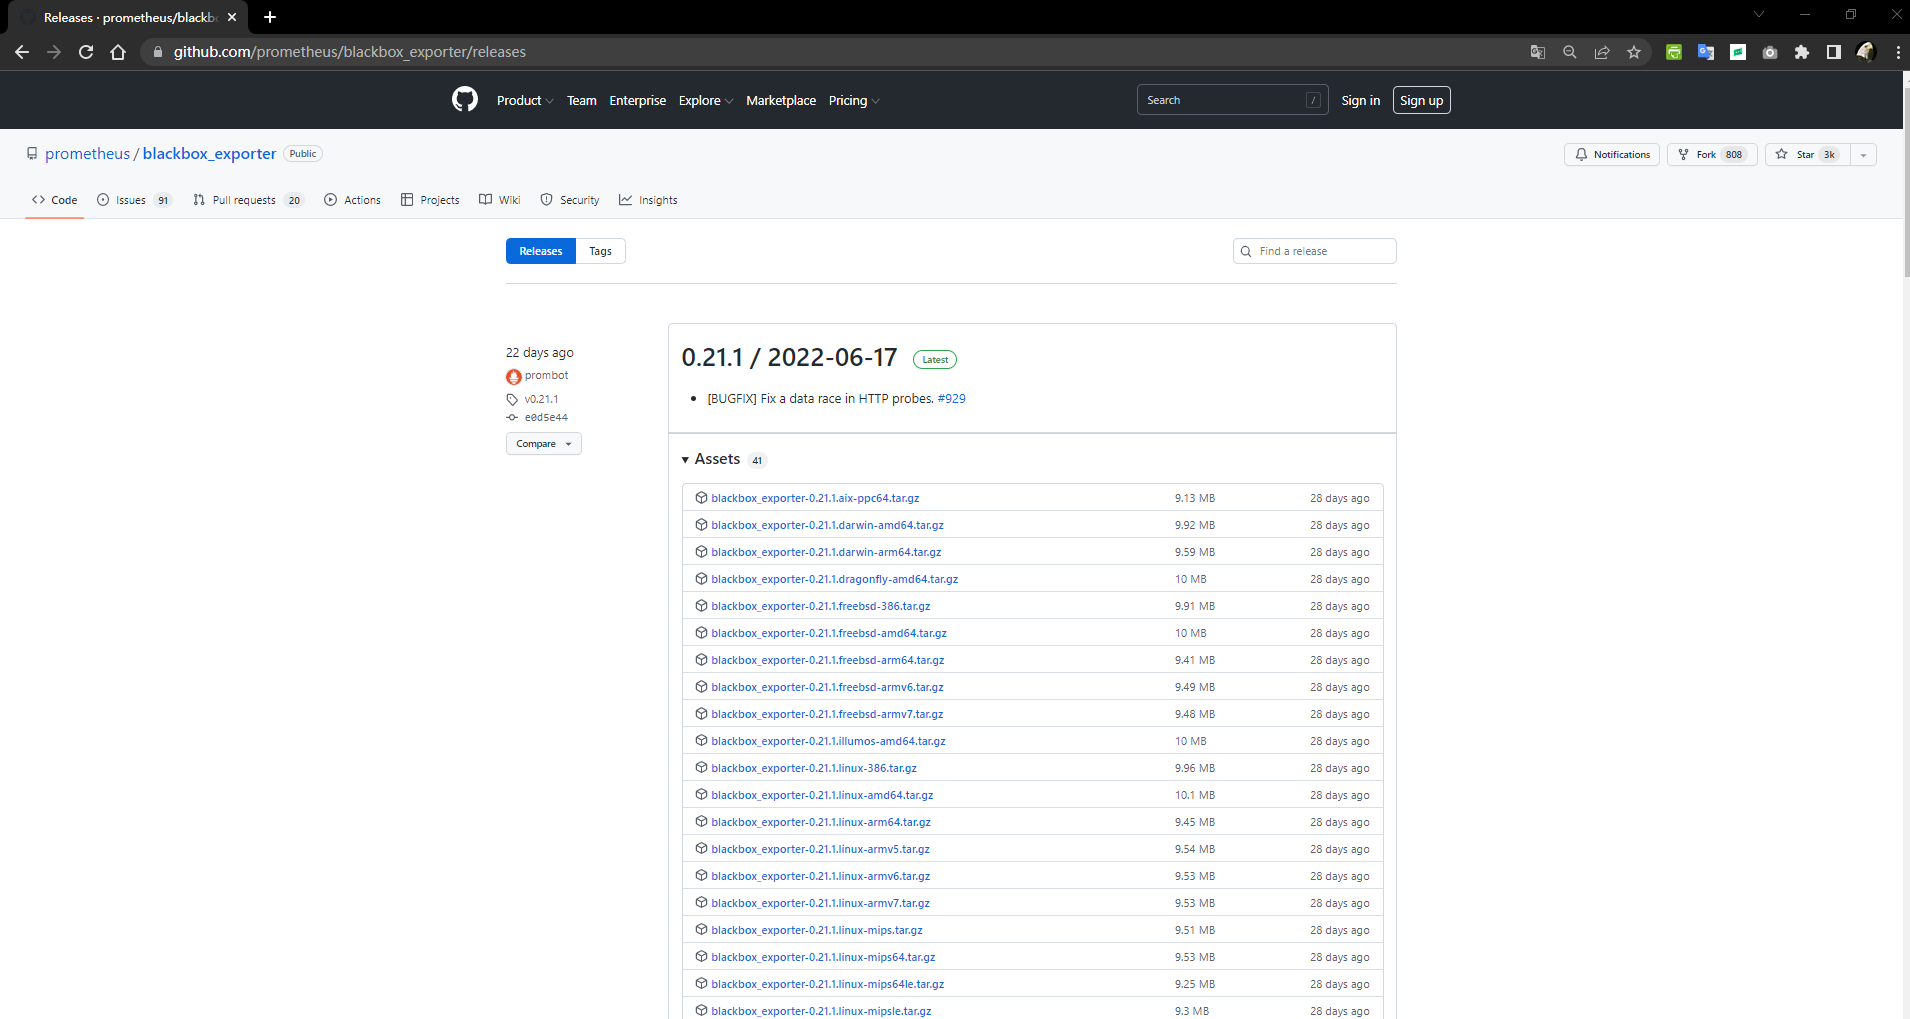Image resolution: width=1910 pixels, height=1019 pixels.
Task: Fork the blackbox_exporter repository
Action: [x=1712, y=154]
